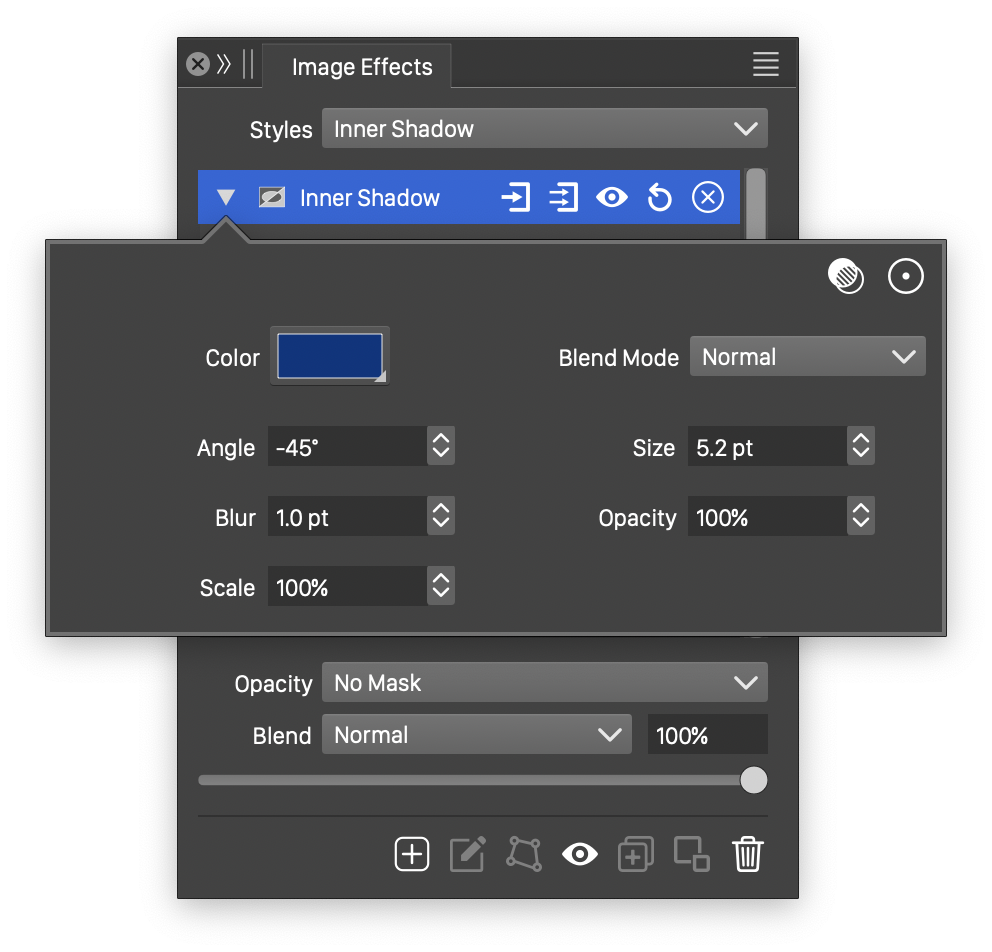
Task: Open the panel hamburger menu
Action: [x=766, y=65]
